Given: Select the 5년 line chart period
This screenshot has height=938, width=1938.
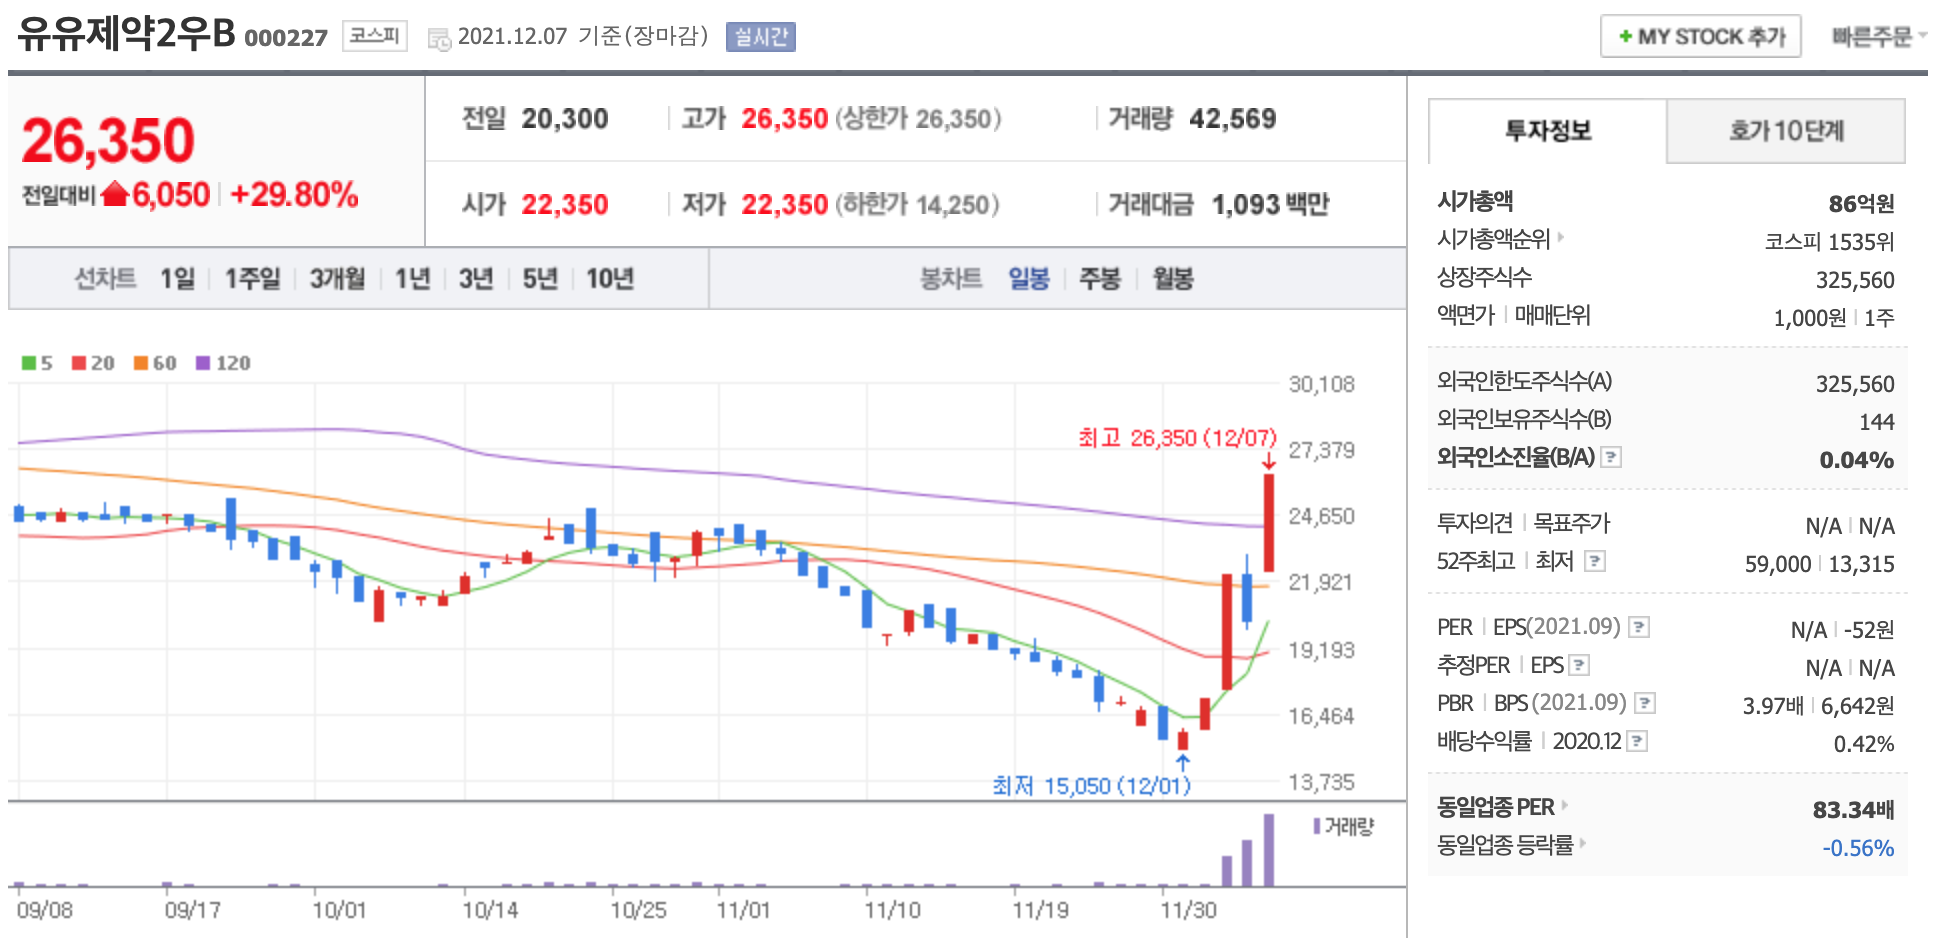Looking at the screenshot, I should (x=540, y=278).
